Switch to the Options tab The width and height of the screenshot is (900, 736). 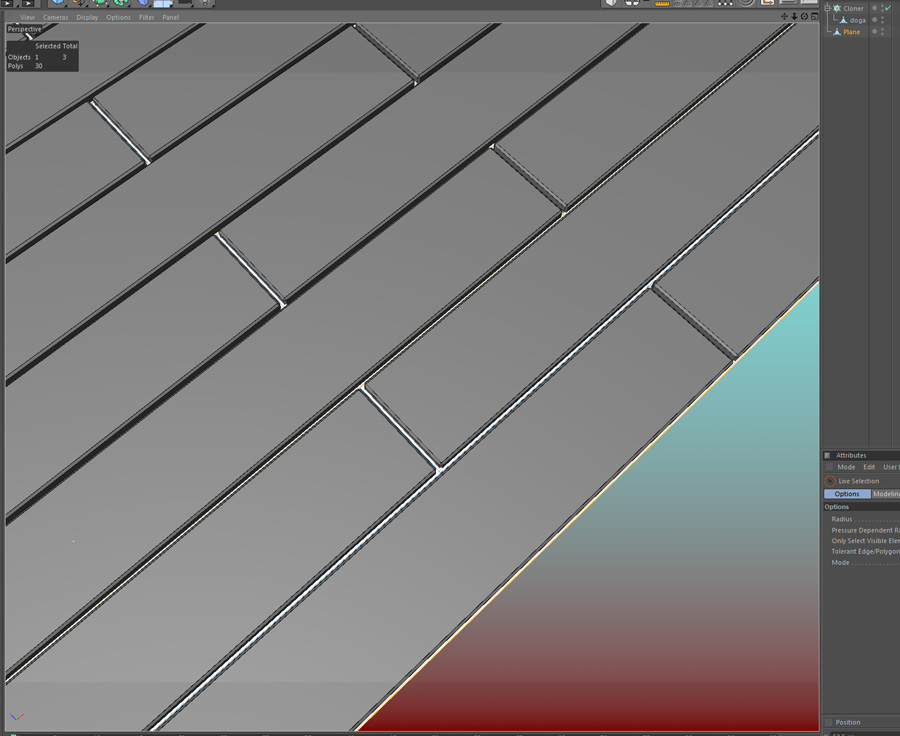click(x=847, y=494)
